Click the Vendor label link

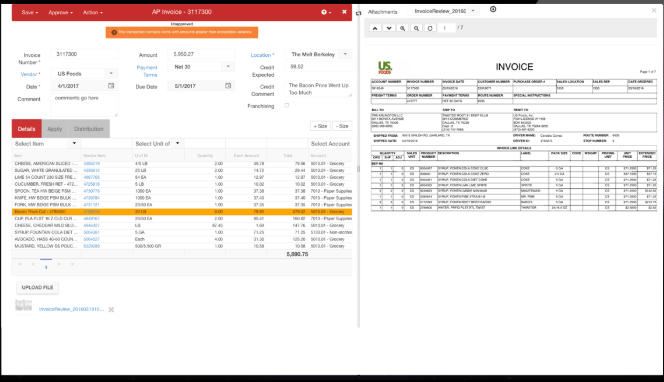tap(29, 74)
